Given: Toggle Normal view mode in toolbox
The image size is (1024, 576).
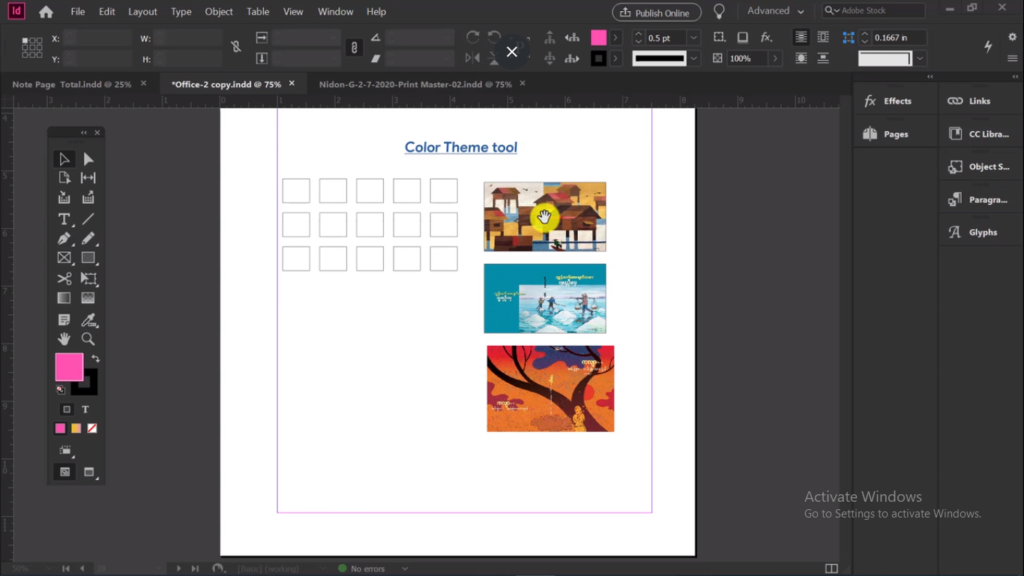Looking at the screenshot, I should tap(65, 472).
